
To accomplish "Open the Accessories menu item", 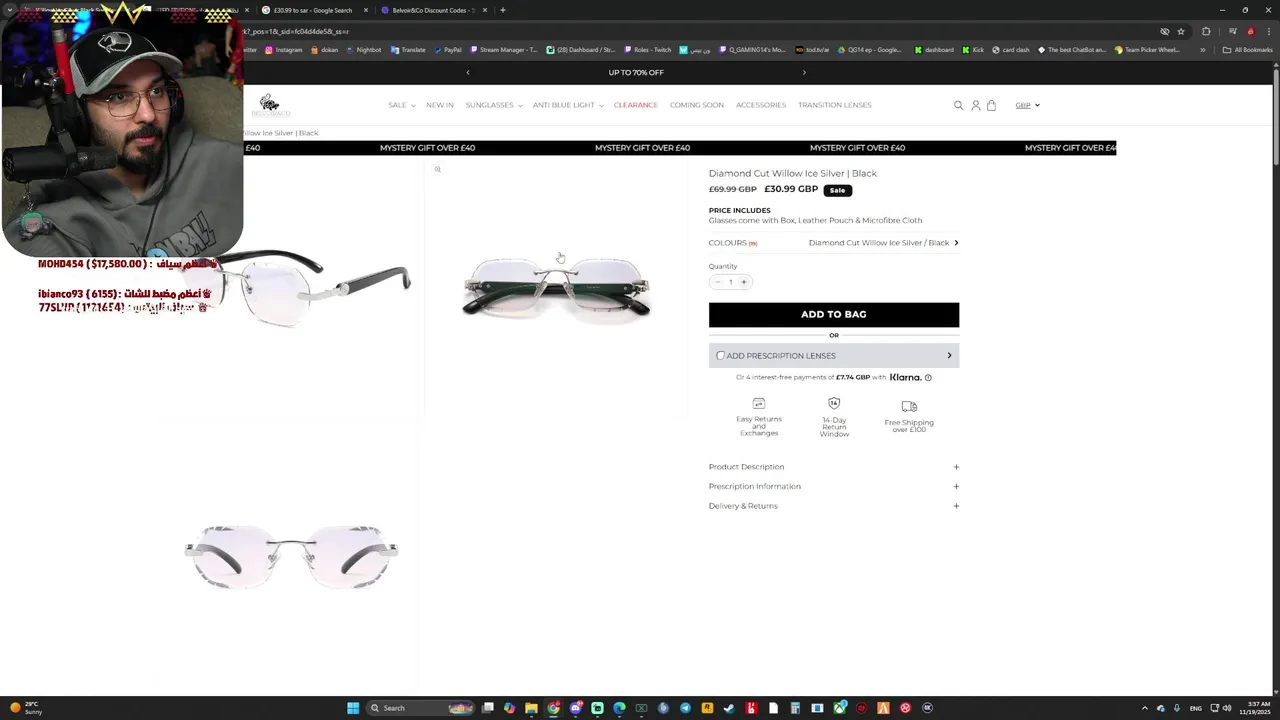I will click(761, 105).
